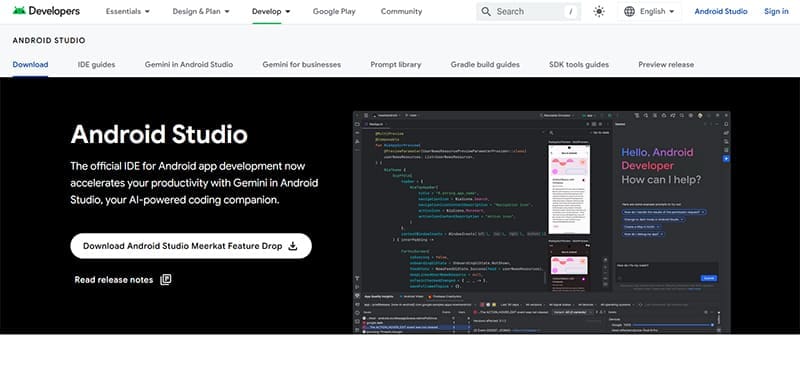Click the blue Submit button in screenshot

709,278
